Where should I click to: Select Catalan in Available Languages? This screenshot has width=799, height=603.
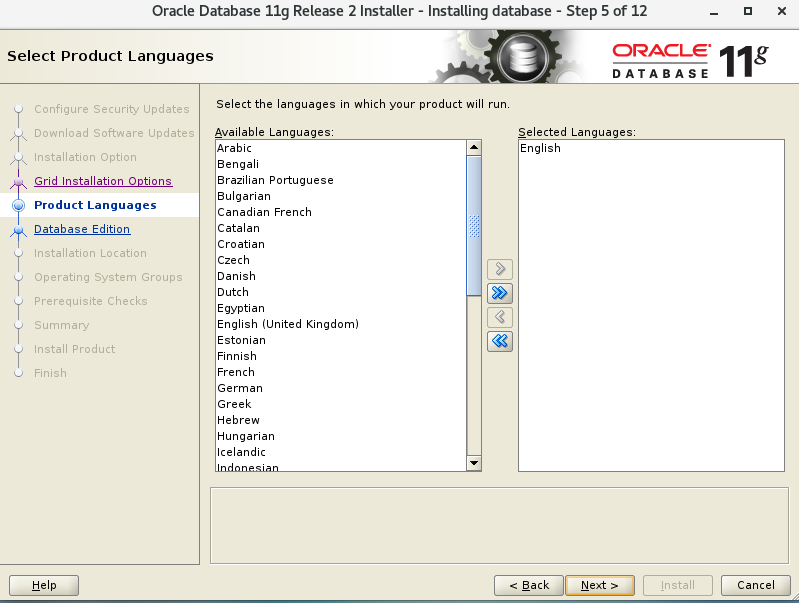point(341,228)
